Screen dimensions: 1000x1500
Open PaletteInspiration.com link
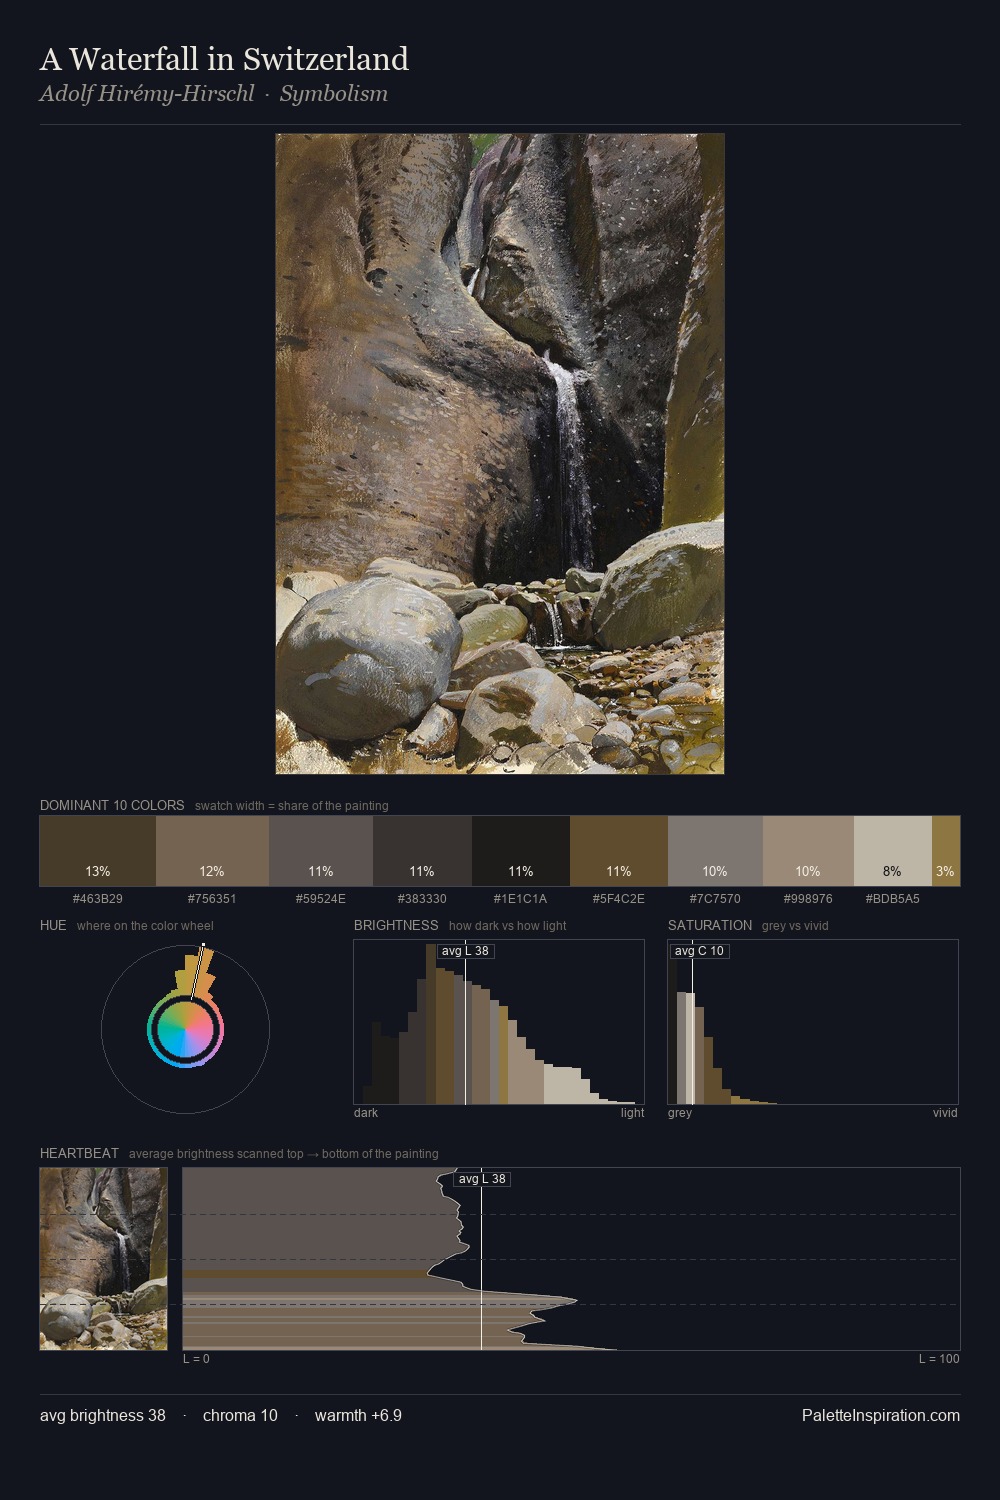click(x=881, y=1415)
